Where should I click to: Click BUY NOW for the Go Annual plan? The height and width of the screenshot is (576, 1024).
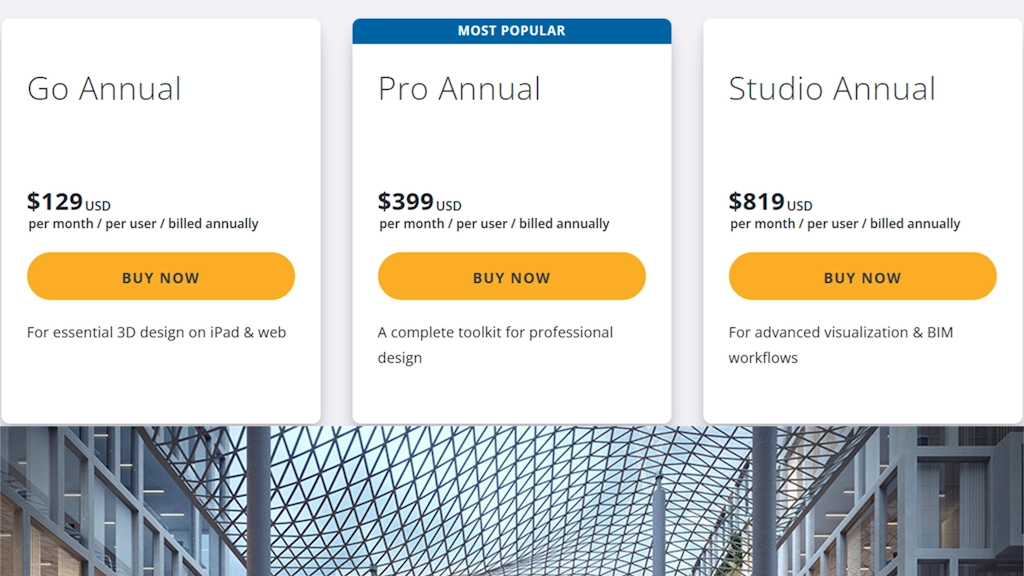tap(161, 277)
